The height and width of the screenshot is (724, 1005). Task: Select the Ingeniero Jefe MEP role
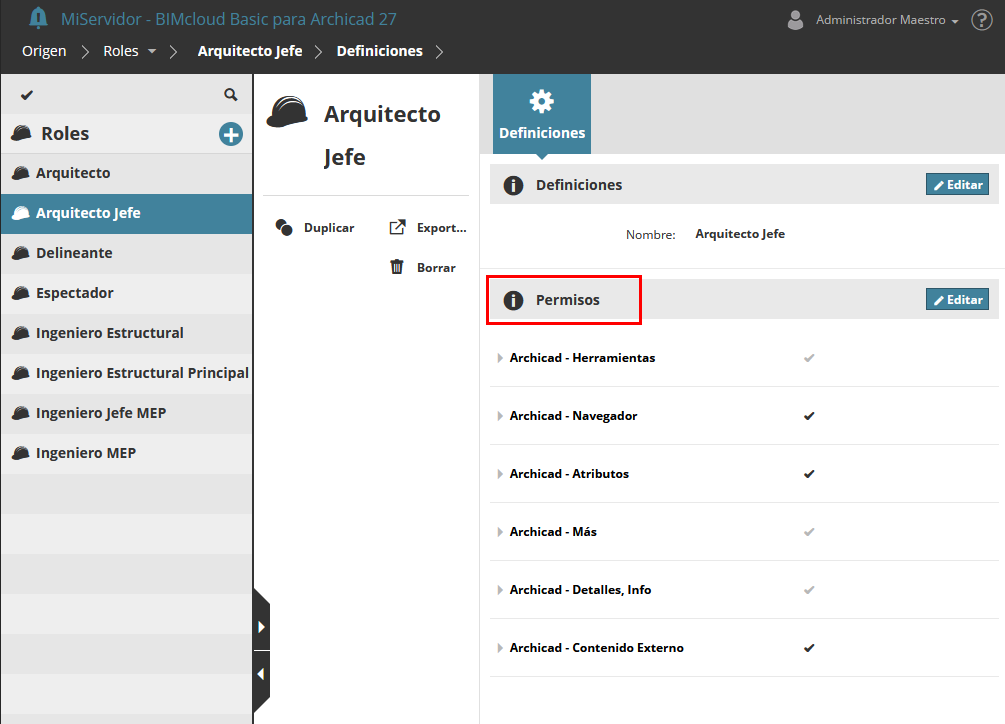coord(127,413)
